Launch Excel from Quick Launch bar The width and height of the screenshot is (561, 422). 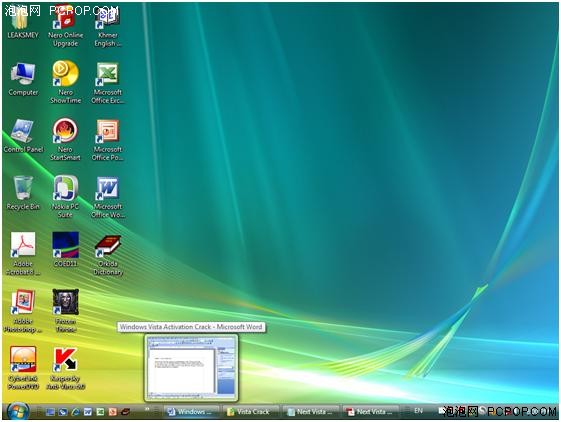tap(100, 412)
